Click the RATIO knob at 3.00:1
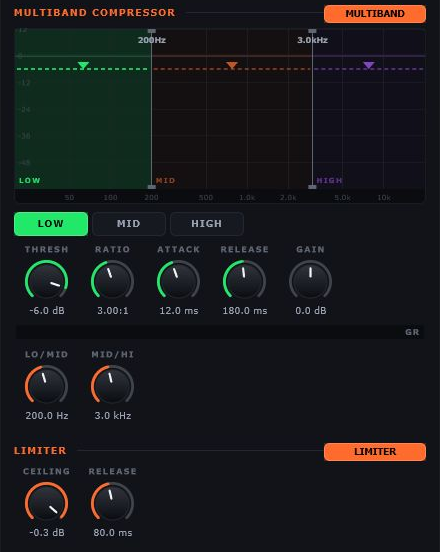 (x=112, y=281)
